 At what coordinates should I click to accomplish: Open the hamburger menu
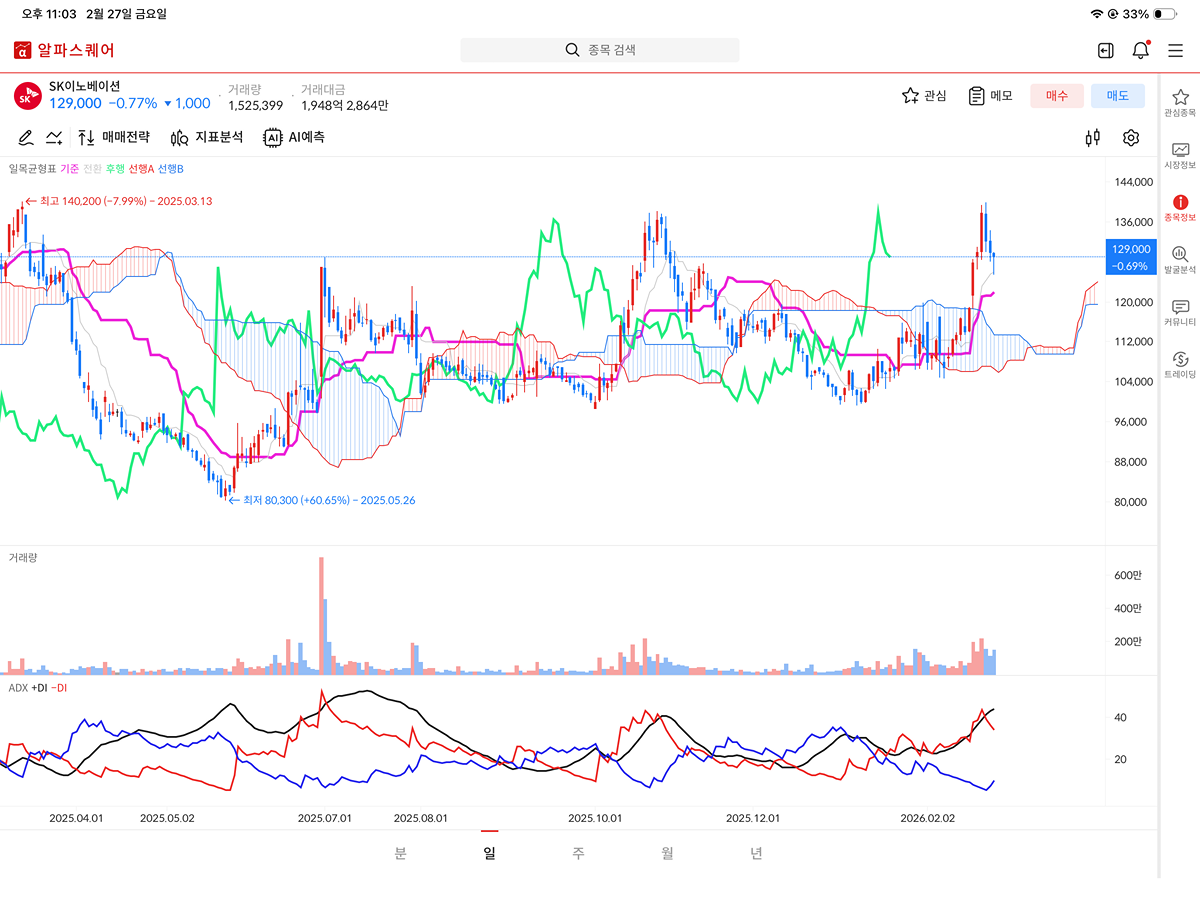coord(1176,50)
